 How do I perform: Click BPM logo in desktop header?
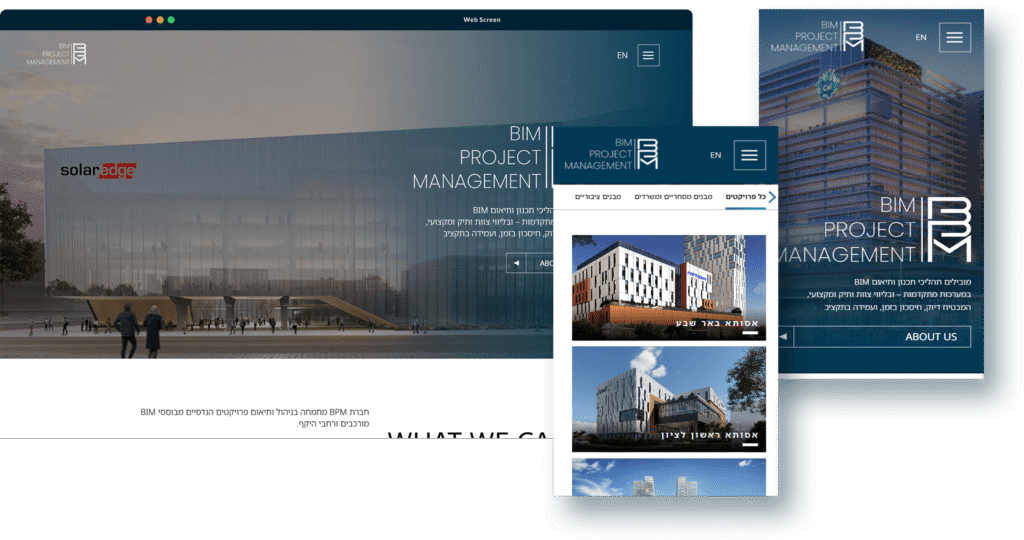tap(57, 54)
